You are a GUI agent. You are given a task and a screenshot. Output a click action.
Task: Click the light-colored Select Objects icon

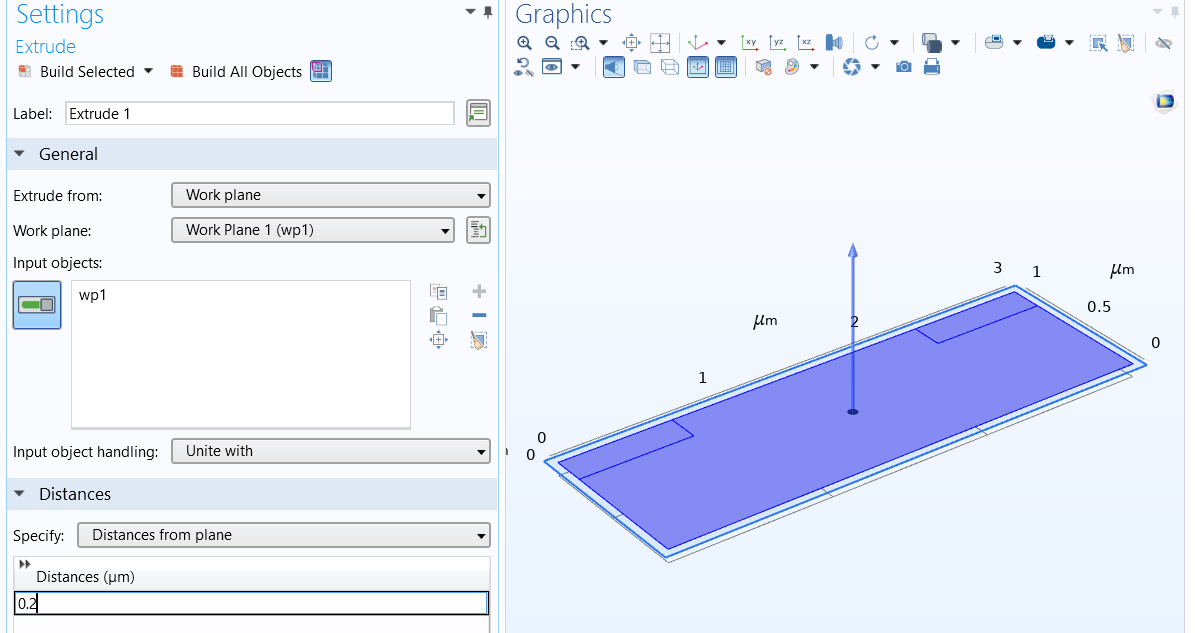(x=994, y=43)
